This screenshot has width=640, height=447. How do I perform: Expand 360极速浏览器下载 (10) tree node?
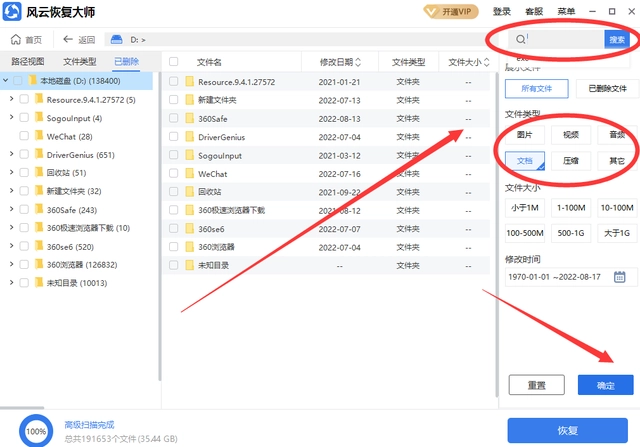pyautogui.click(x=11, y=227)
